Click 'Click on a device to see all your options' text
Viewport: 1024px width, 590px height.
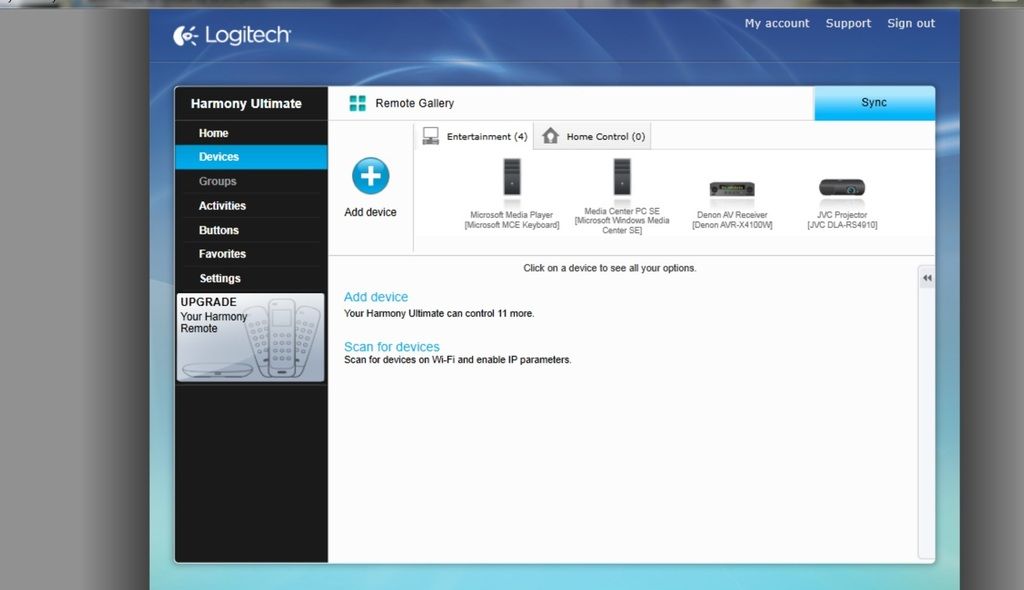click(610, 268)
